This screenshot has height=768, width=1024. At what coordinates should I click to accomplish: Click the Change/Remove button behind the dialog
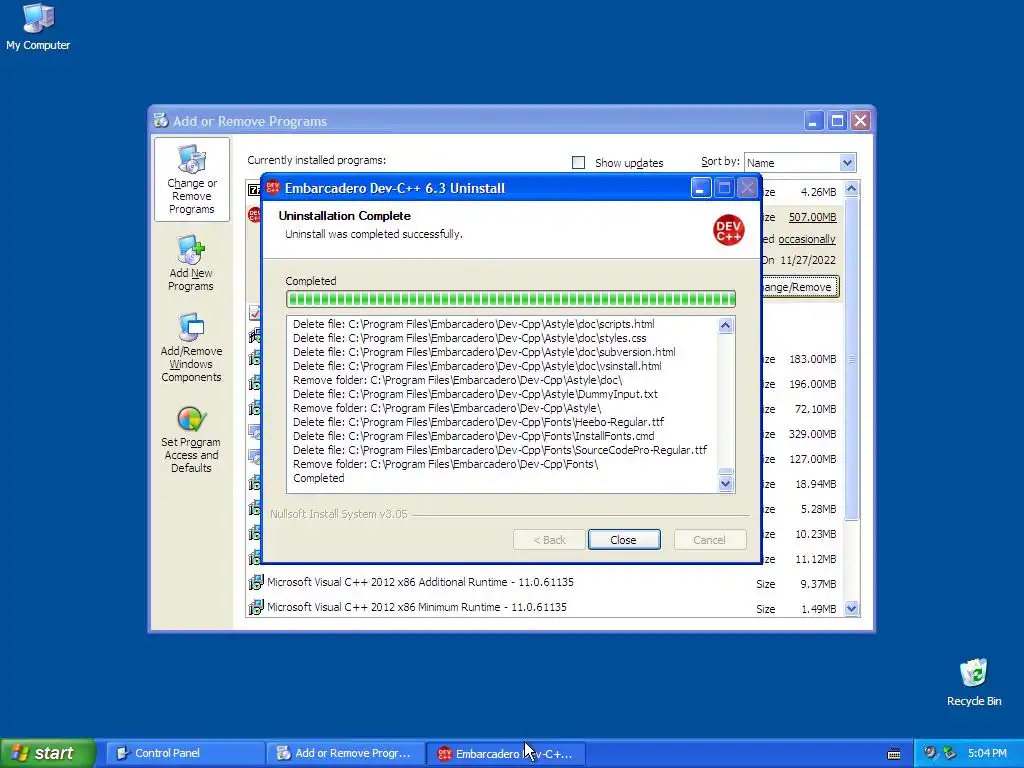click(800, 287)
